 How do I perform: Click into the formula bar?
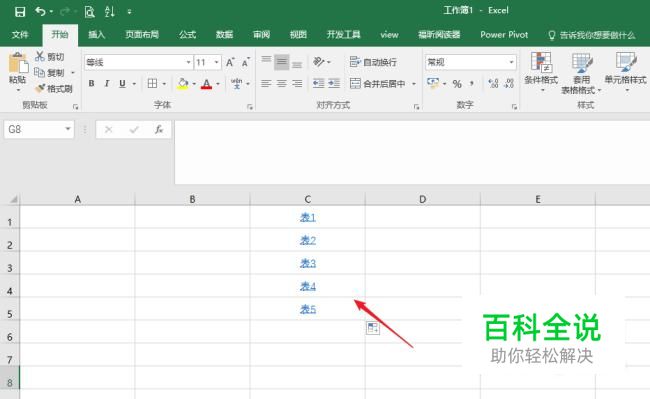(x=412, y=152)
